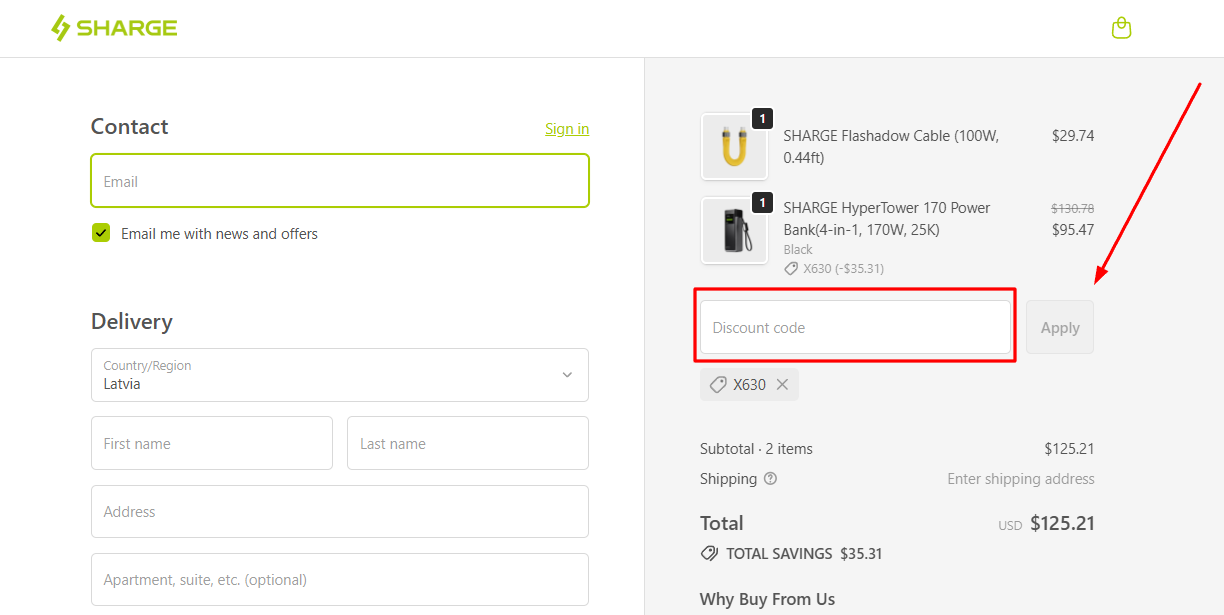Click the Apply discount button

(x=1060, y=327)
